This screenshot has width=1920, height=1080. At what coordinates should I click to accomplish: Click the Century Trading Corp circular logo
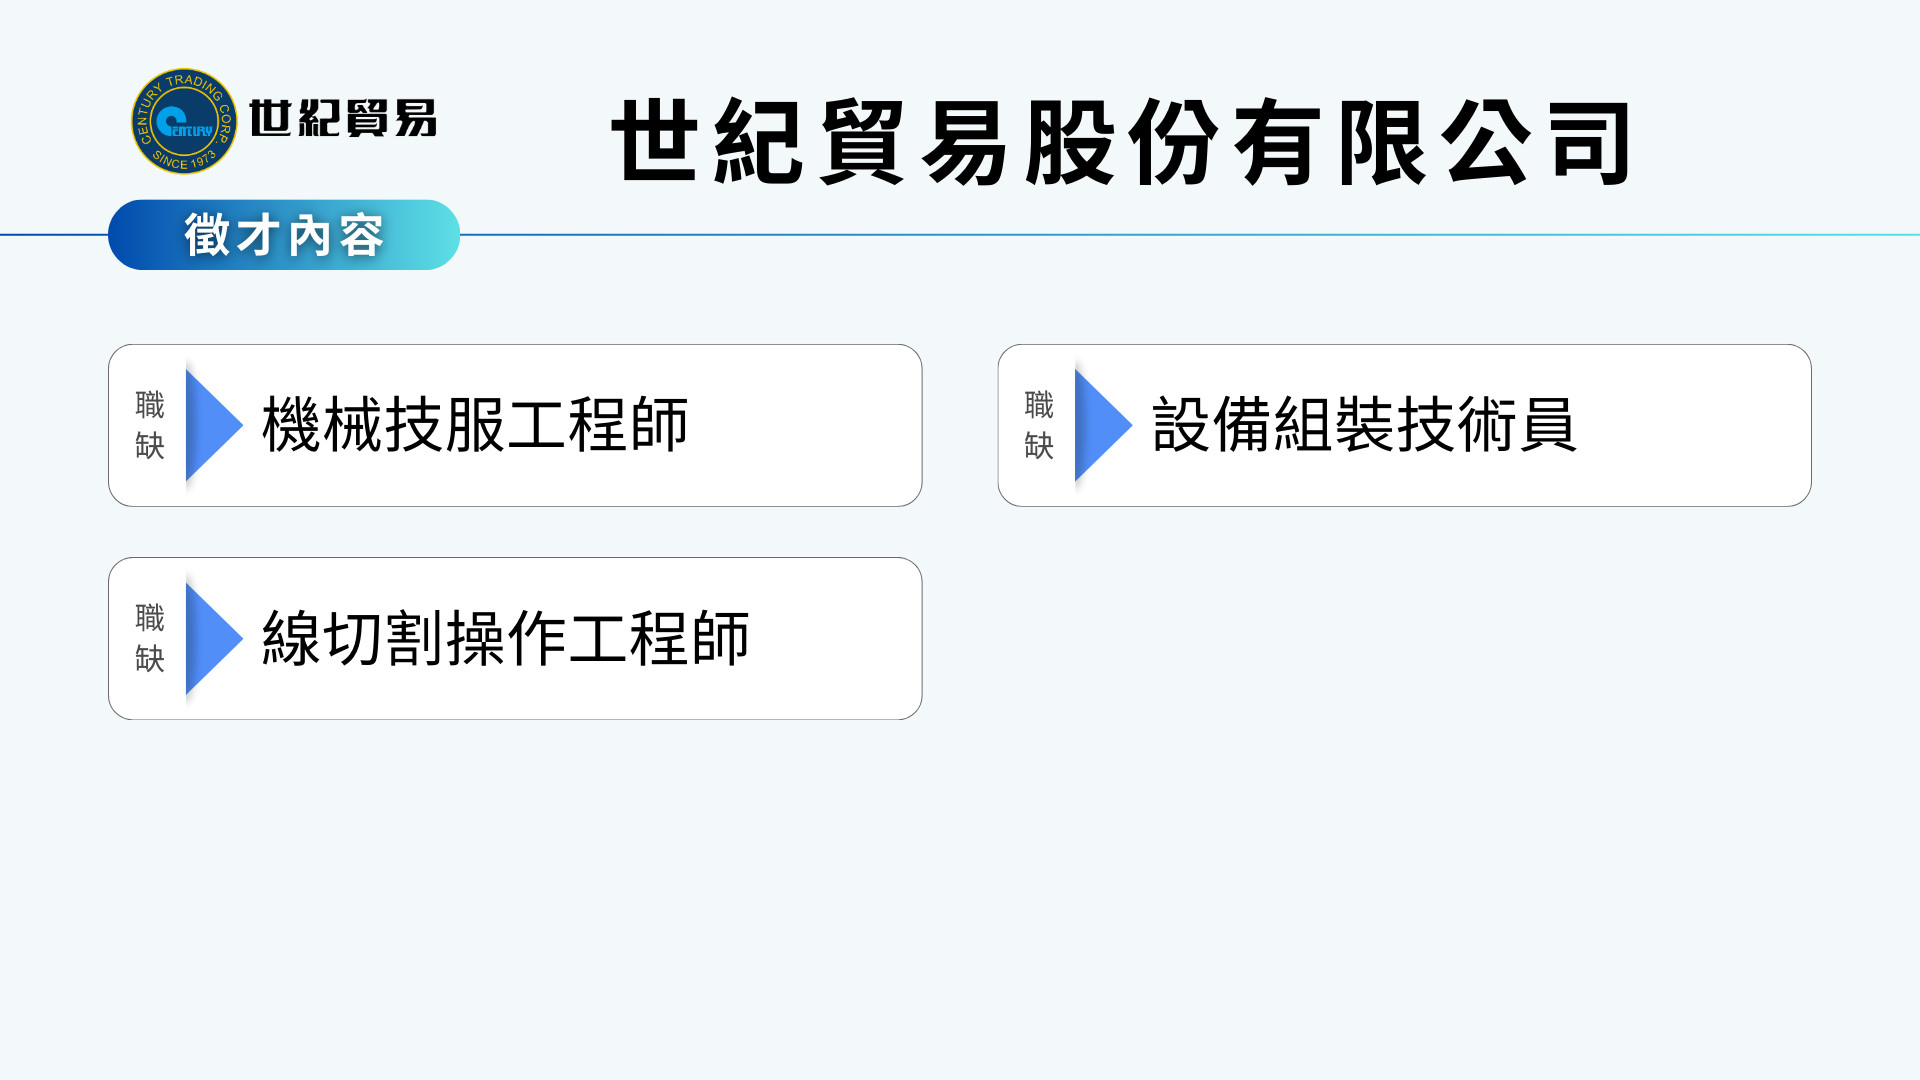184,121
